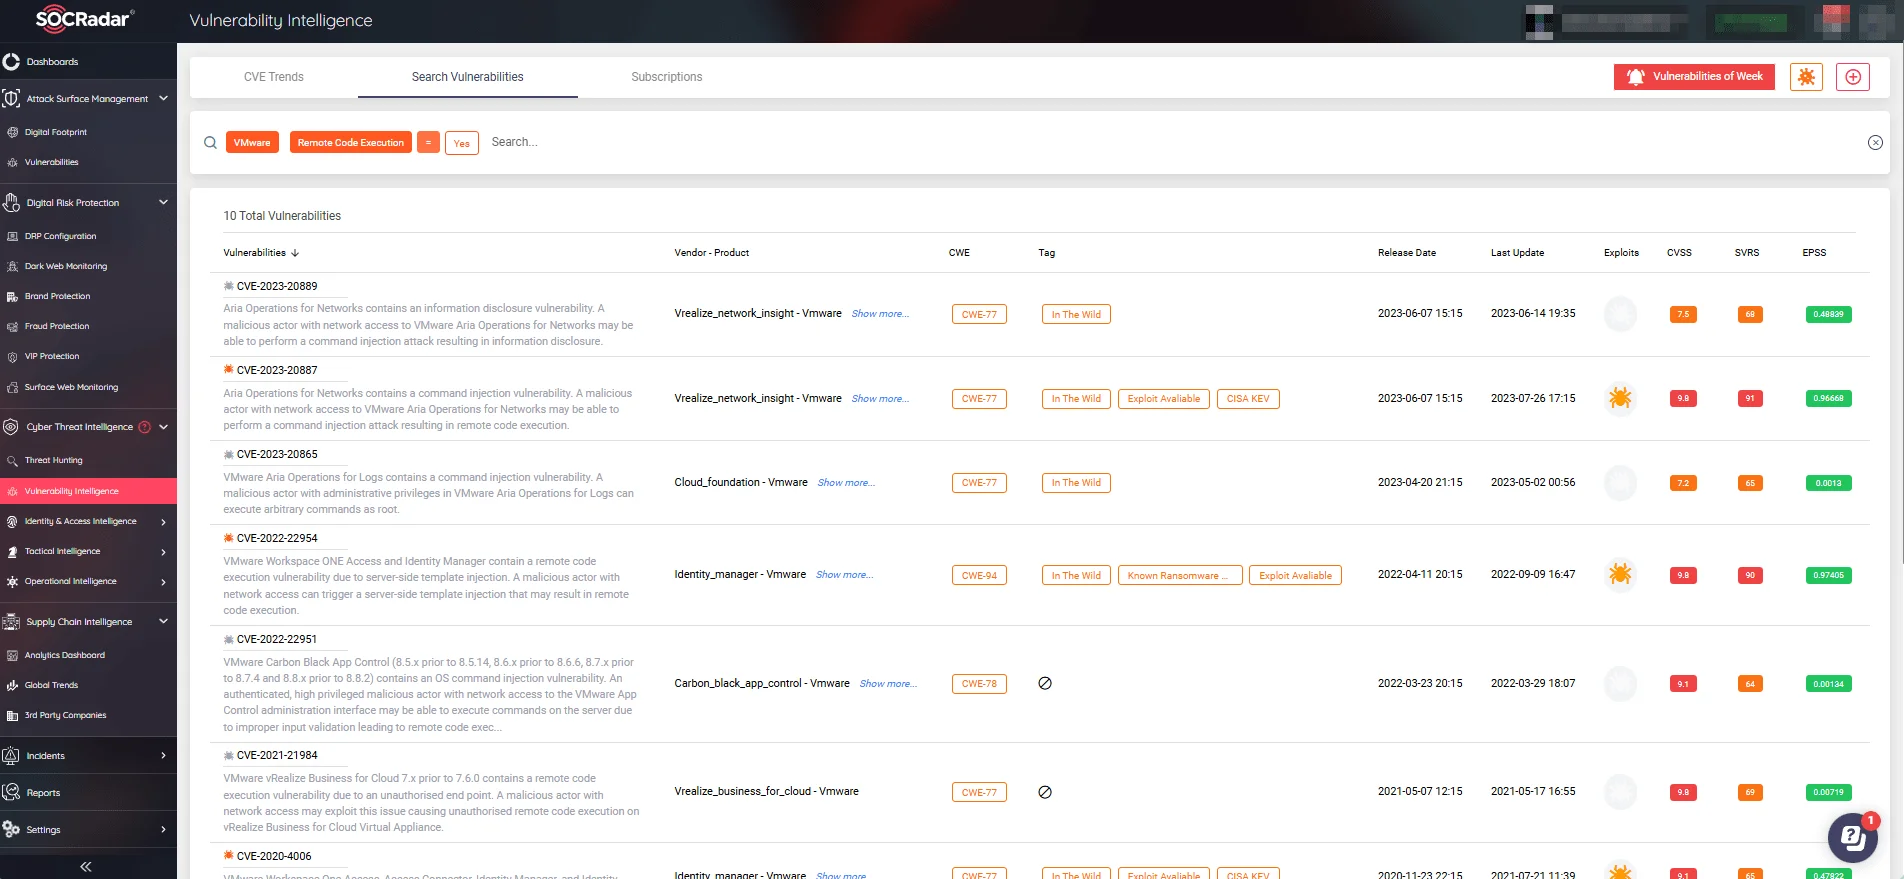Screen dimensions: 1904x879
Task: Switch to the Subscriptions tab
Action: (667, 77)
